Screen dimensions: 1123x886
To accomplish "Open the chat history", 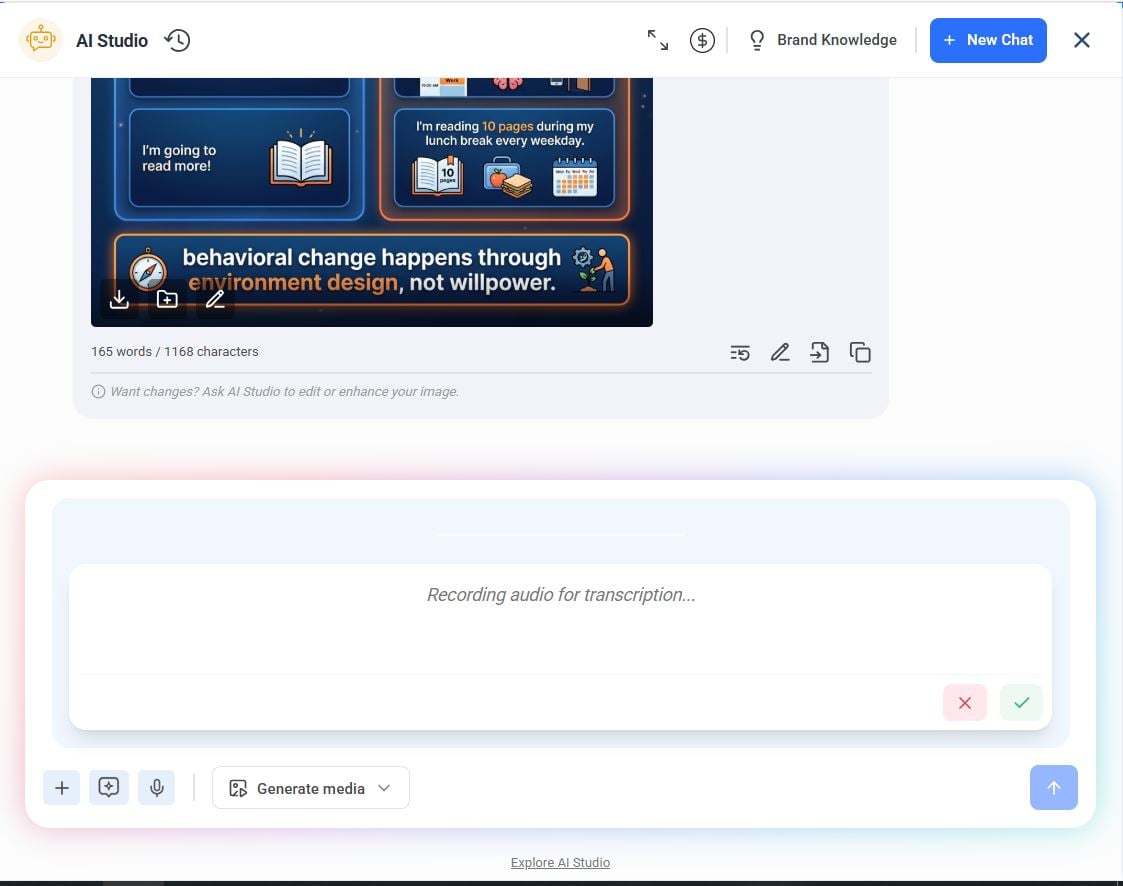I will coord(177,40).
